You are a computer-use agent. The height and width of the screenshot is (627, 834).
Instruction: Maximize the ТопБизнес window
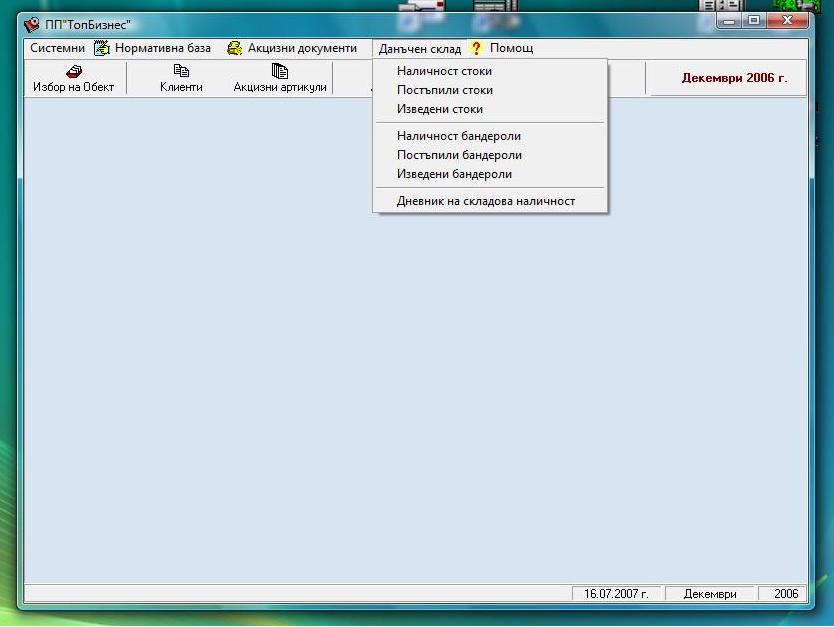[x=754, y=21]
